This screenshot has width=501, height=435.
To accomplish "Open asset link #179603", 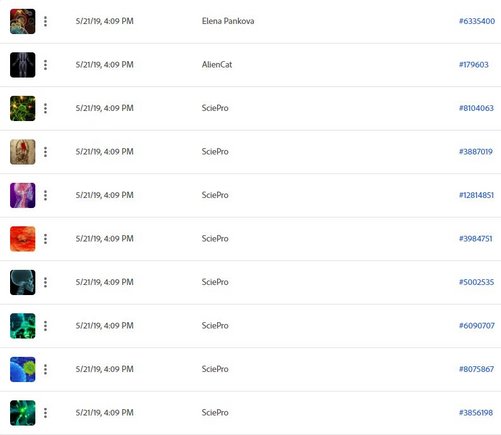I will point(474,65).
